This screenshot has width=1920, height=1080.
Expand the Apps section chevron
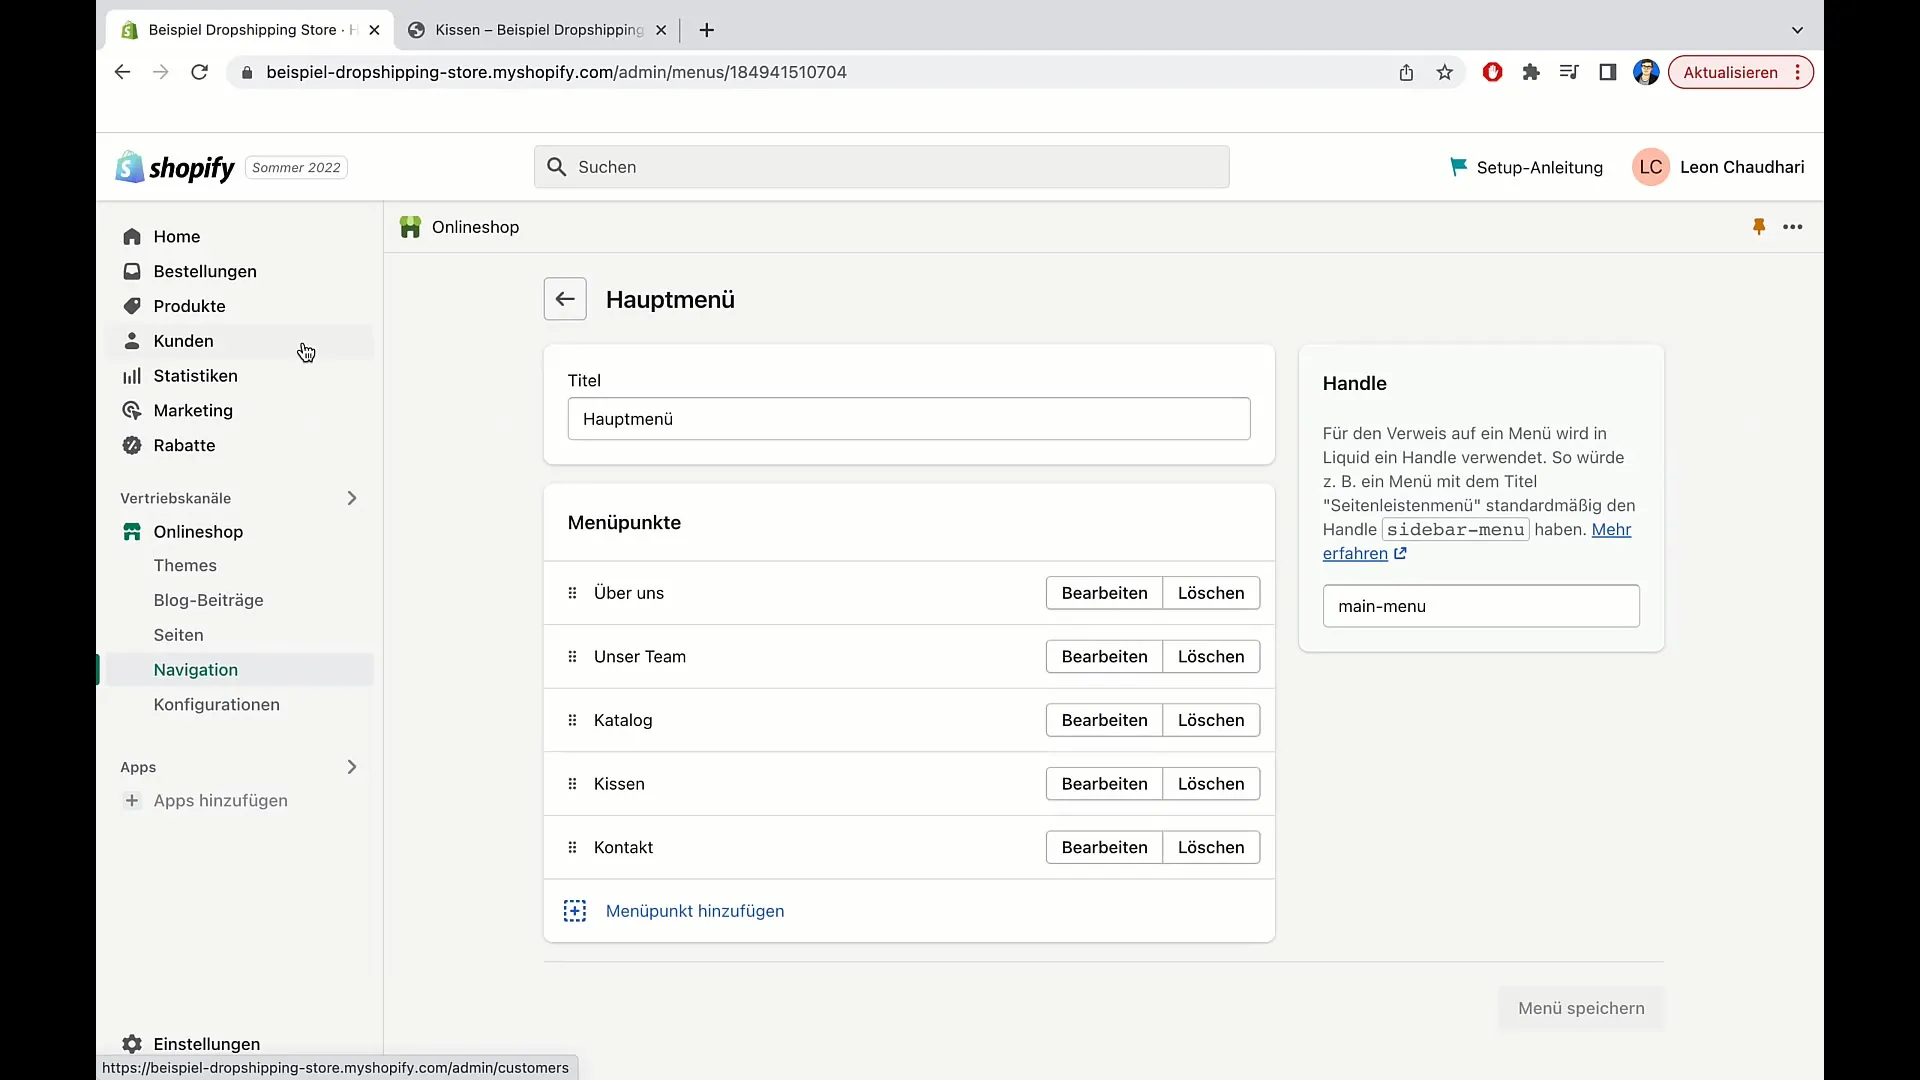pos(351,766)
